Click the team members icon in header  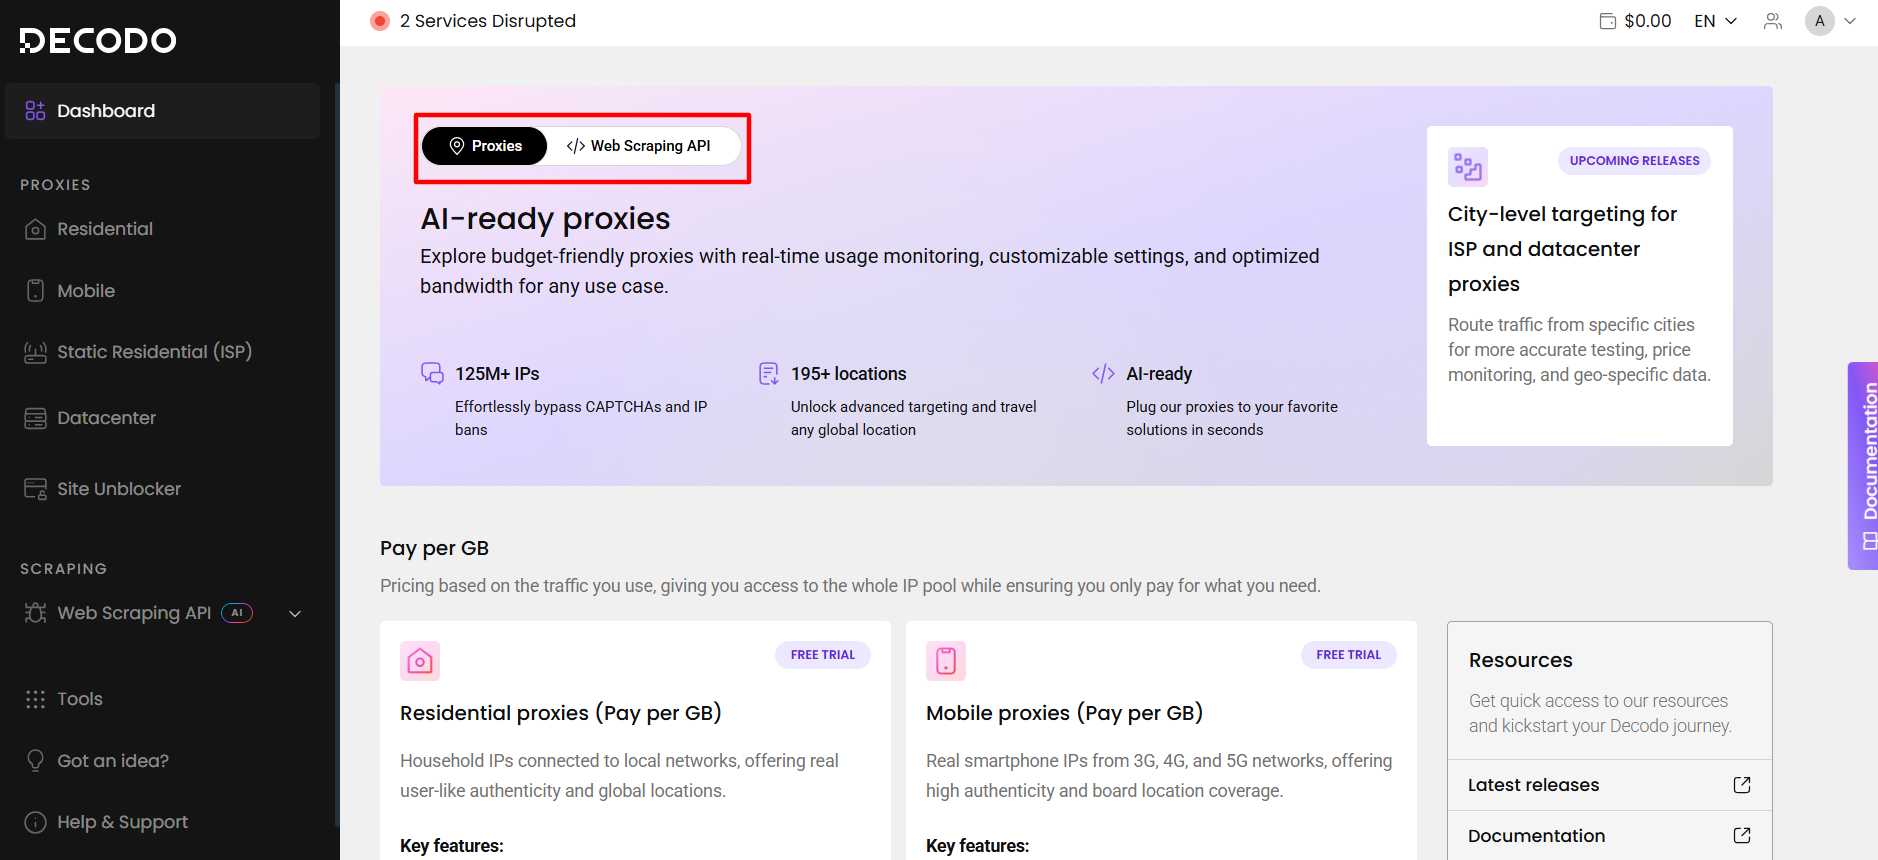pos(1773,21)
